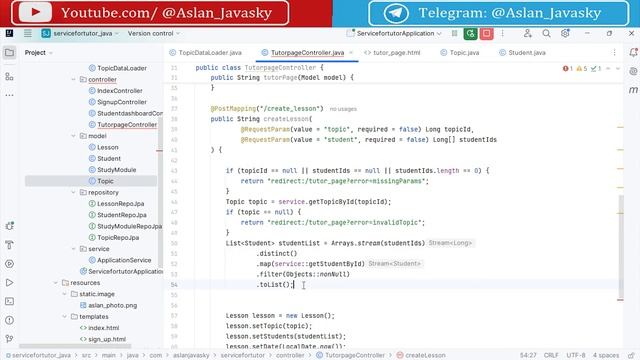This screenshot has height=360, width=640.
Task: Open the Run tool window
Action: point(9,282)
